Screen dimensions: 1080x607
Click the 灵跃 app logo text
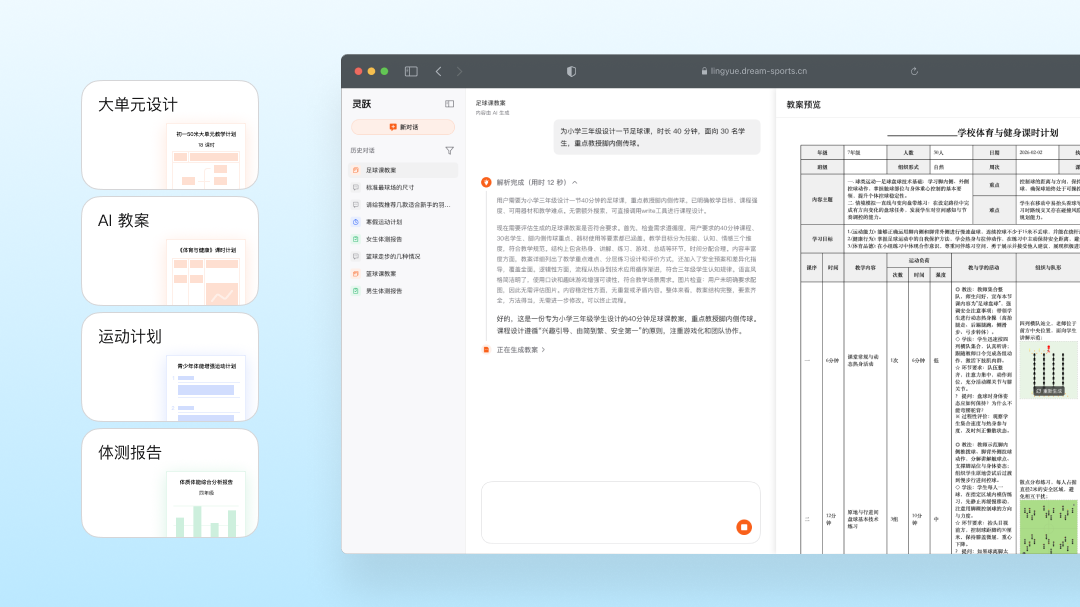point(362,104)
